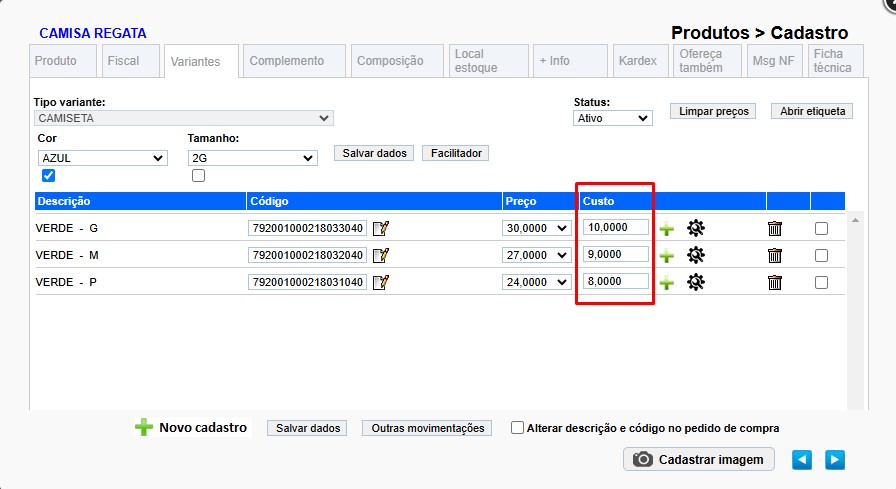Check the Tamanho checkbox
Viewport: 896px width, 489px height.
[x=198, y=175]
